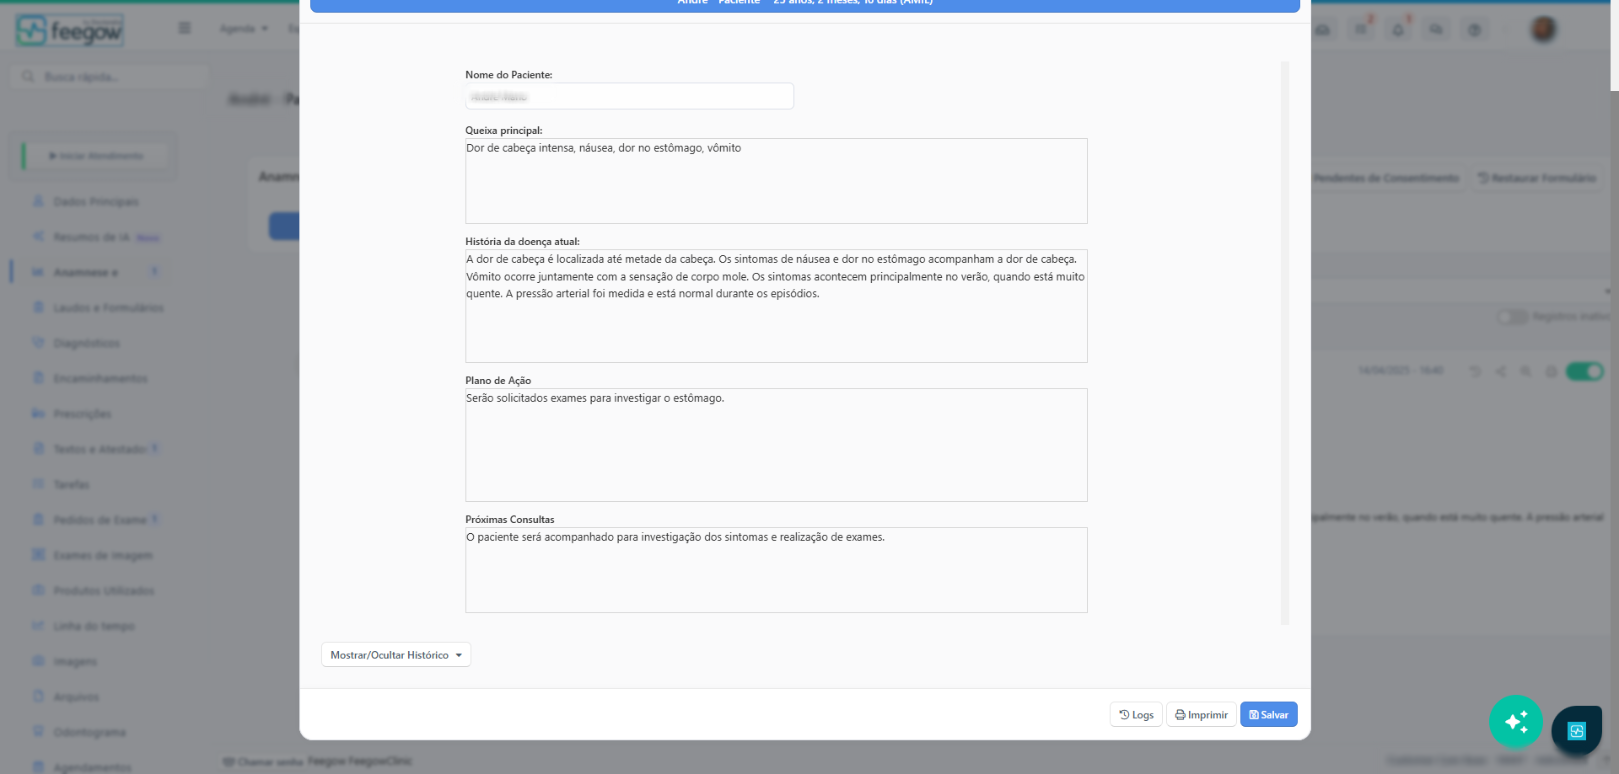Click the História da doença atual text area
This screenshot has height=774, width=1619.
click(776, 306)
